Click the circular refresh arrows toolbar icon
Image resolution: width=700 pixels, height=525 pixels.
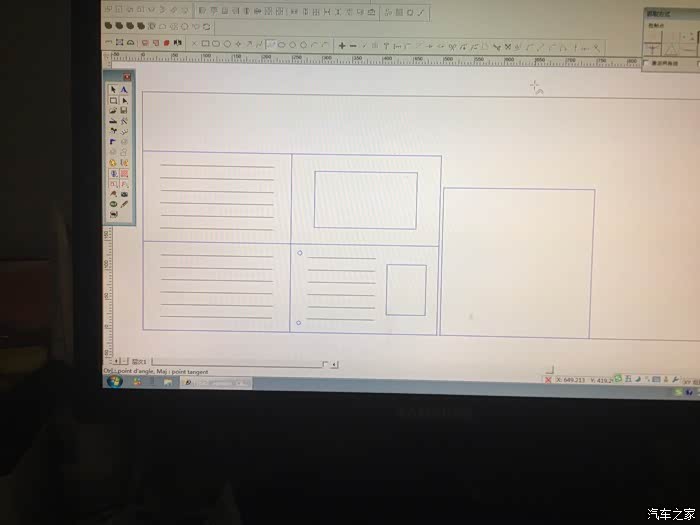pyautogui.click(x=207, y=27)
